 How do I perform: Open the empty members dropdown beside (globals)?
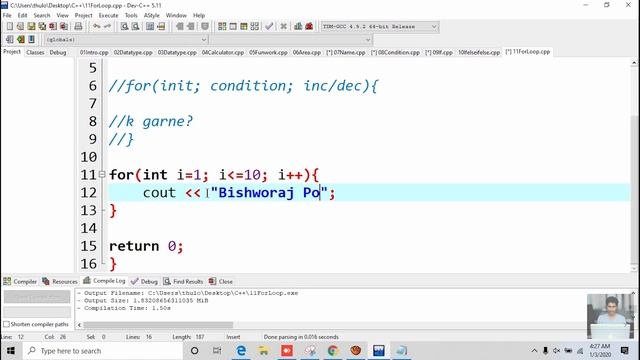(x=291, y=40)
